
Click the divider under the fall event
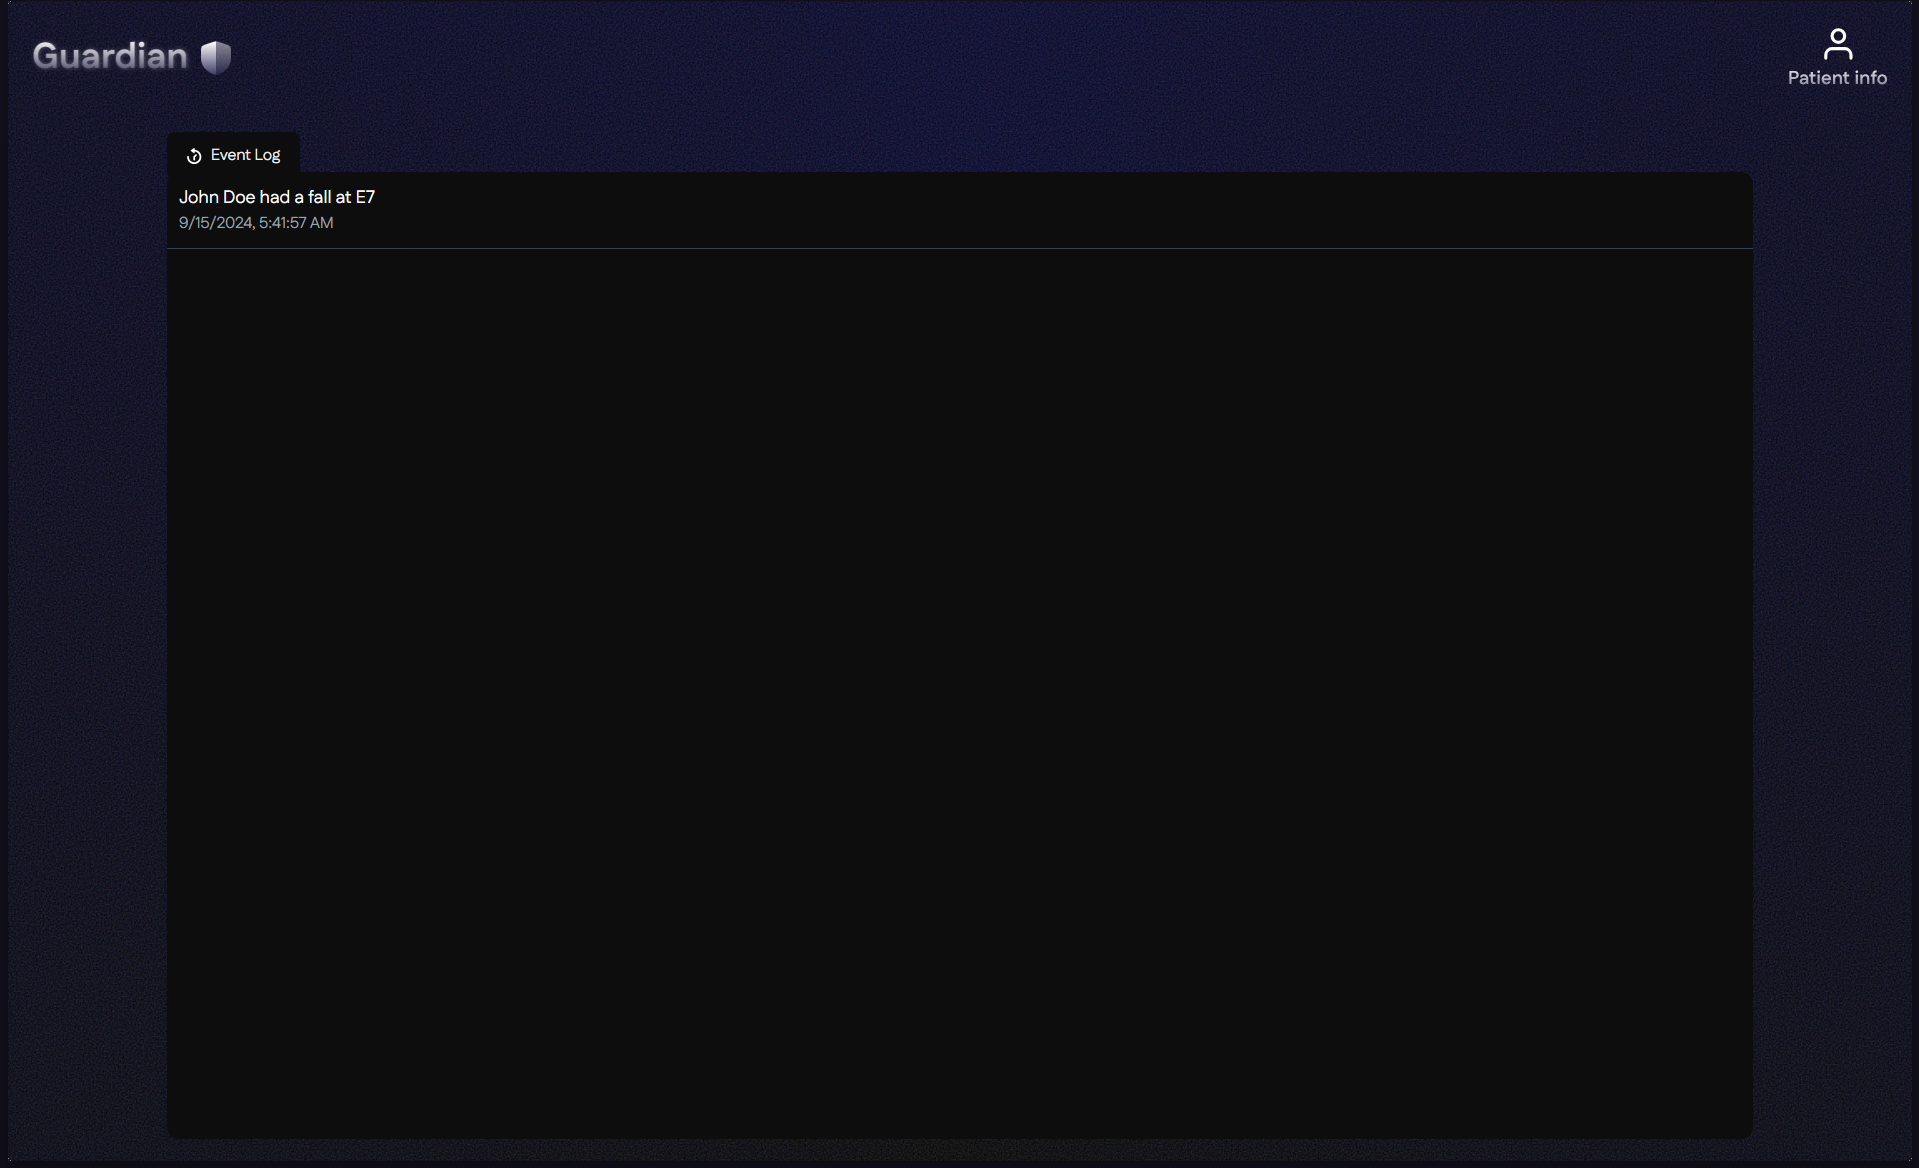(959, 248)
